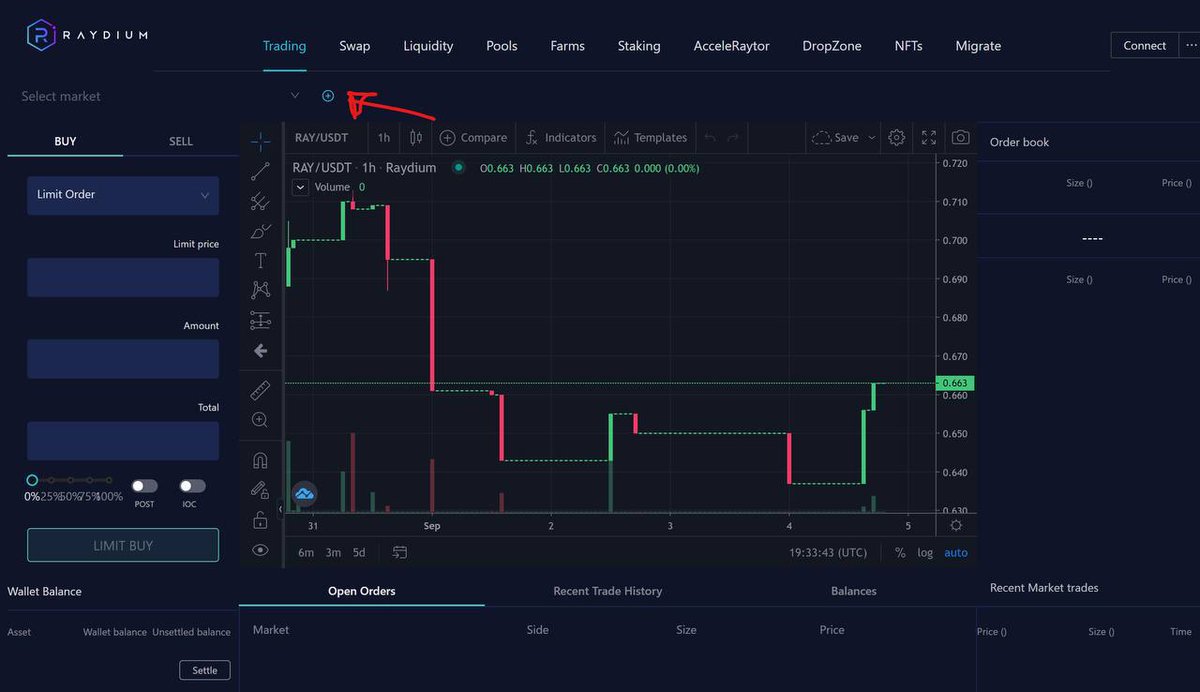Click the LIMIT BUY button
Image resolution: width=1200 pixels, height=692 pixels.
123,545
